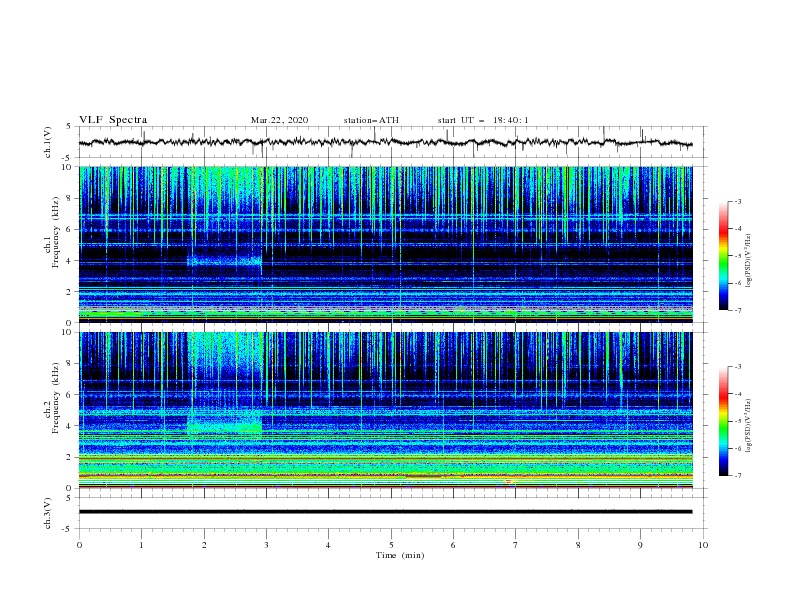Click the time axis tick label '9'
792x612 pixels.
(640, 545)
